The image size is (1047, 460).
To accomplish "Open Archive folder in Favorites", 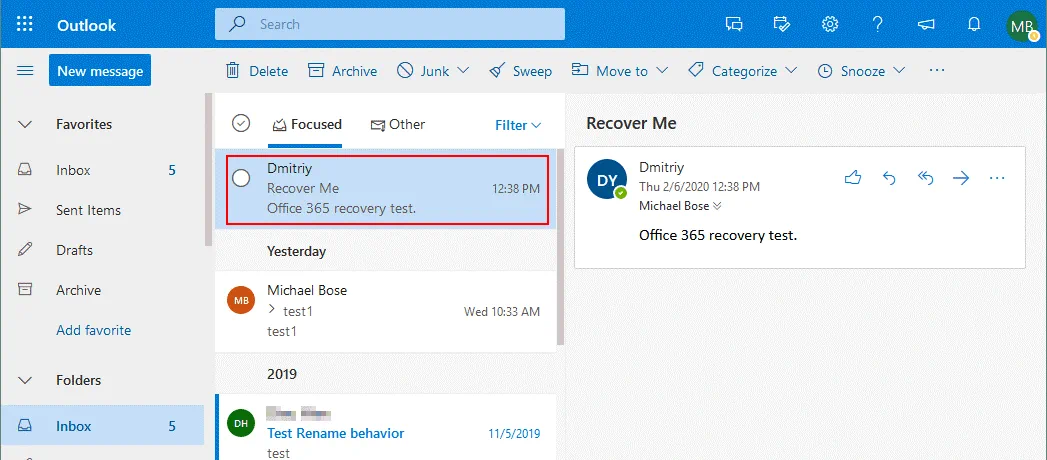I will (101, 290).
